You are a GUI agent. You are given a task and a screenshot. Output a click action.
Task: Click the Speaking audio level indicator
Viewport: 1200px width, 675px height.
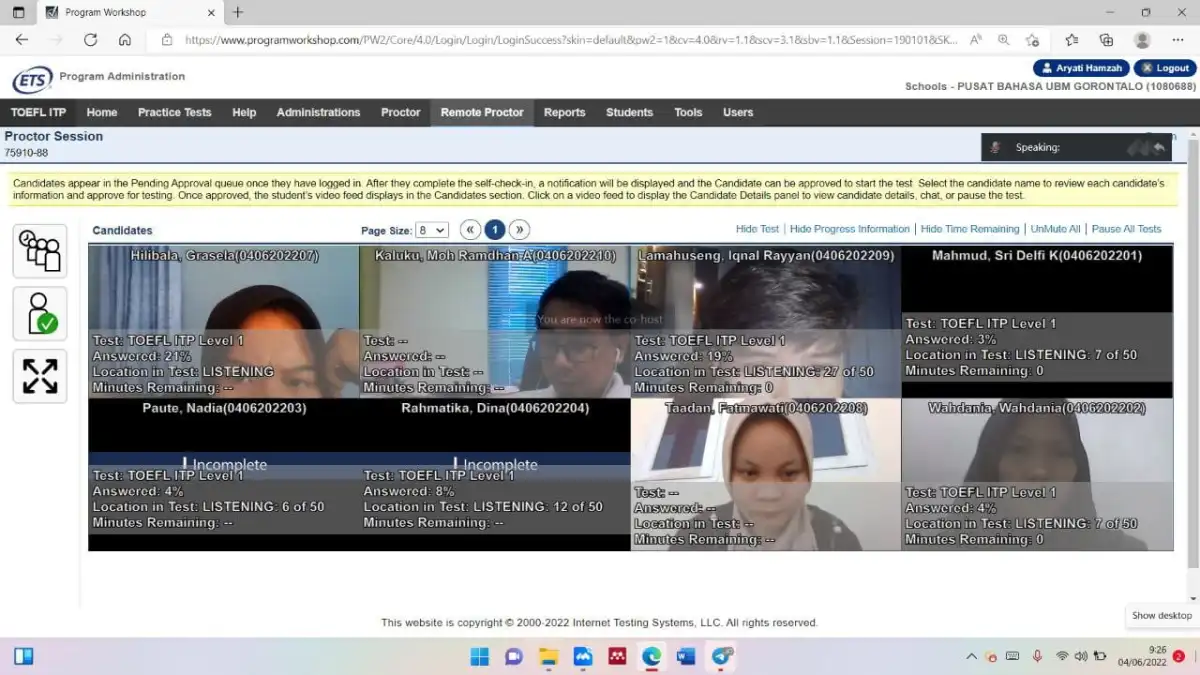(1140, 147)
